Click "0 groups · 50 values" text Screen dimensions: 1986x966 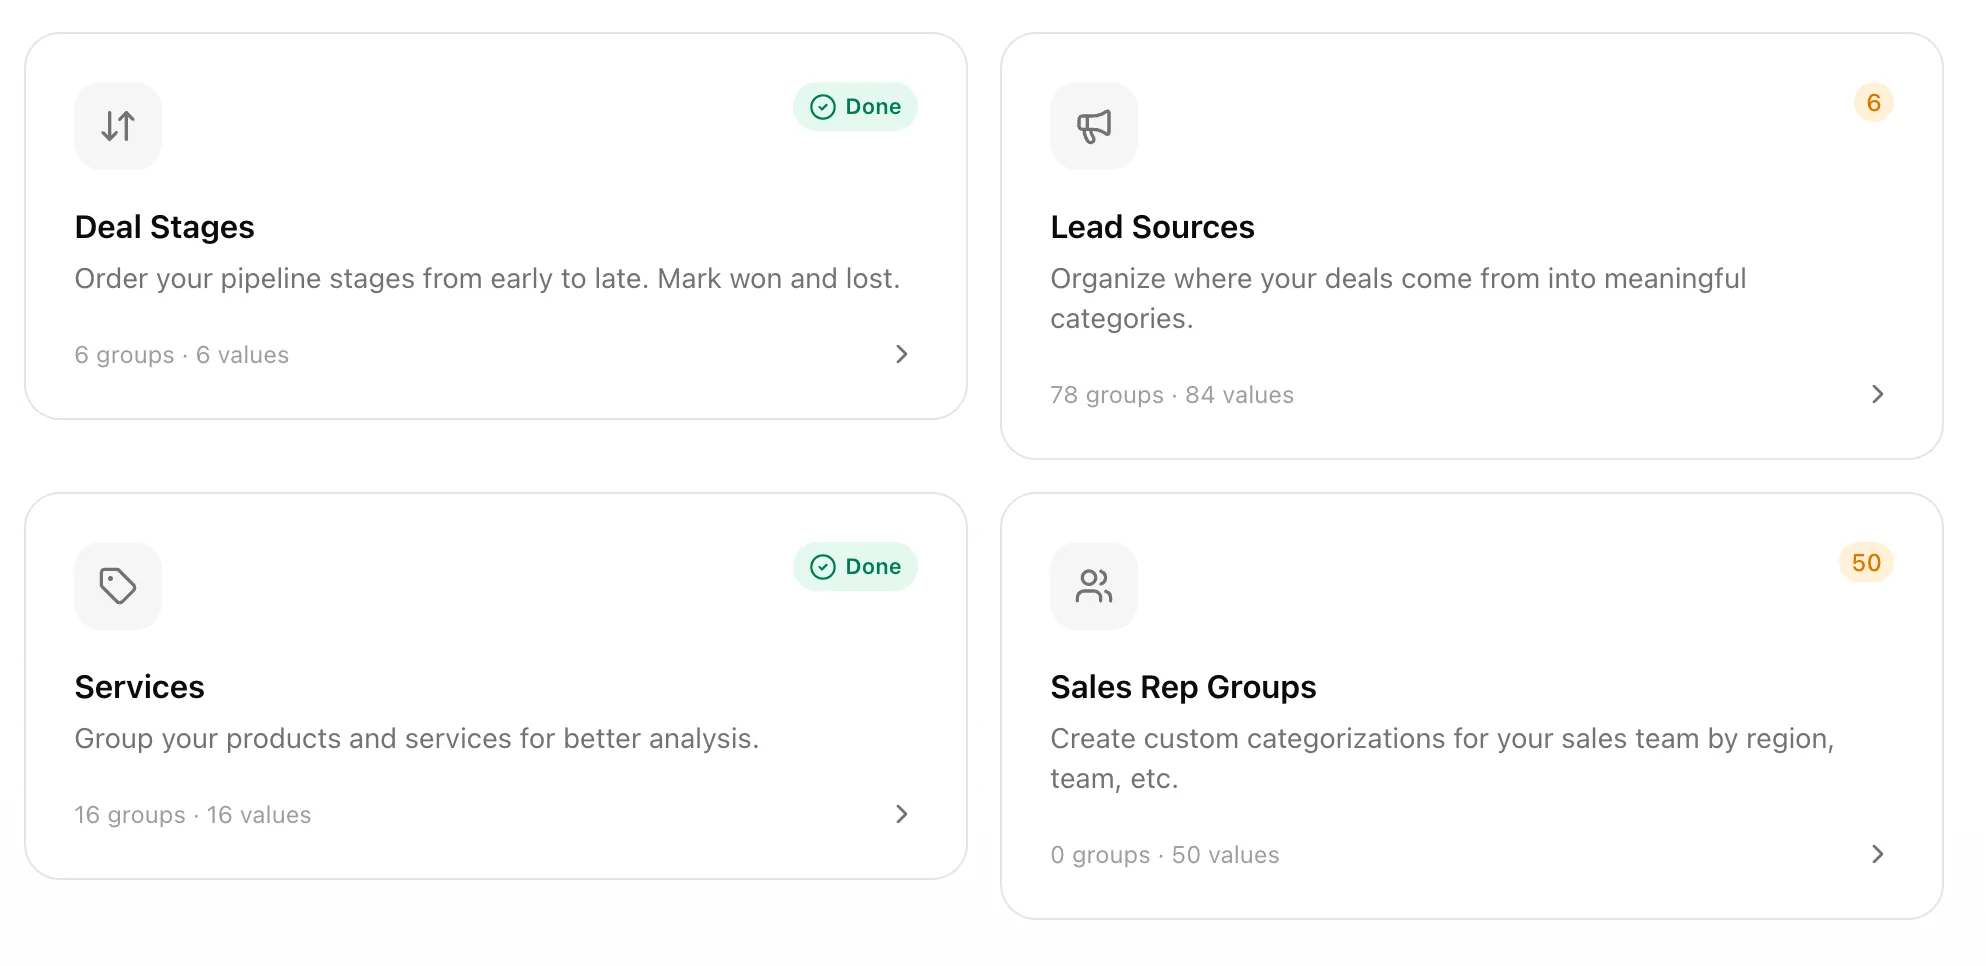click(x=1165, y=855)
